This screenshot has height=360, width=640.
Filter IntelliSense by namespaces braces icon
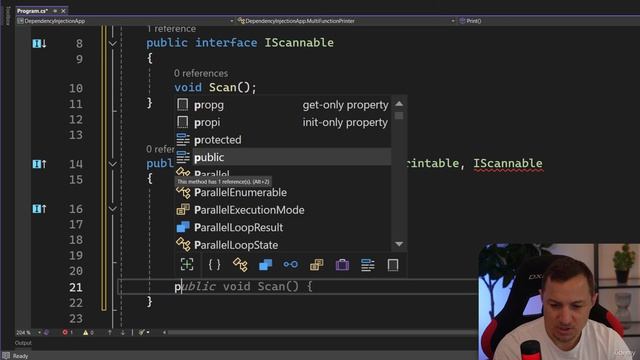click(x=214, y=264)
